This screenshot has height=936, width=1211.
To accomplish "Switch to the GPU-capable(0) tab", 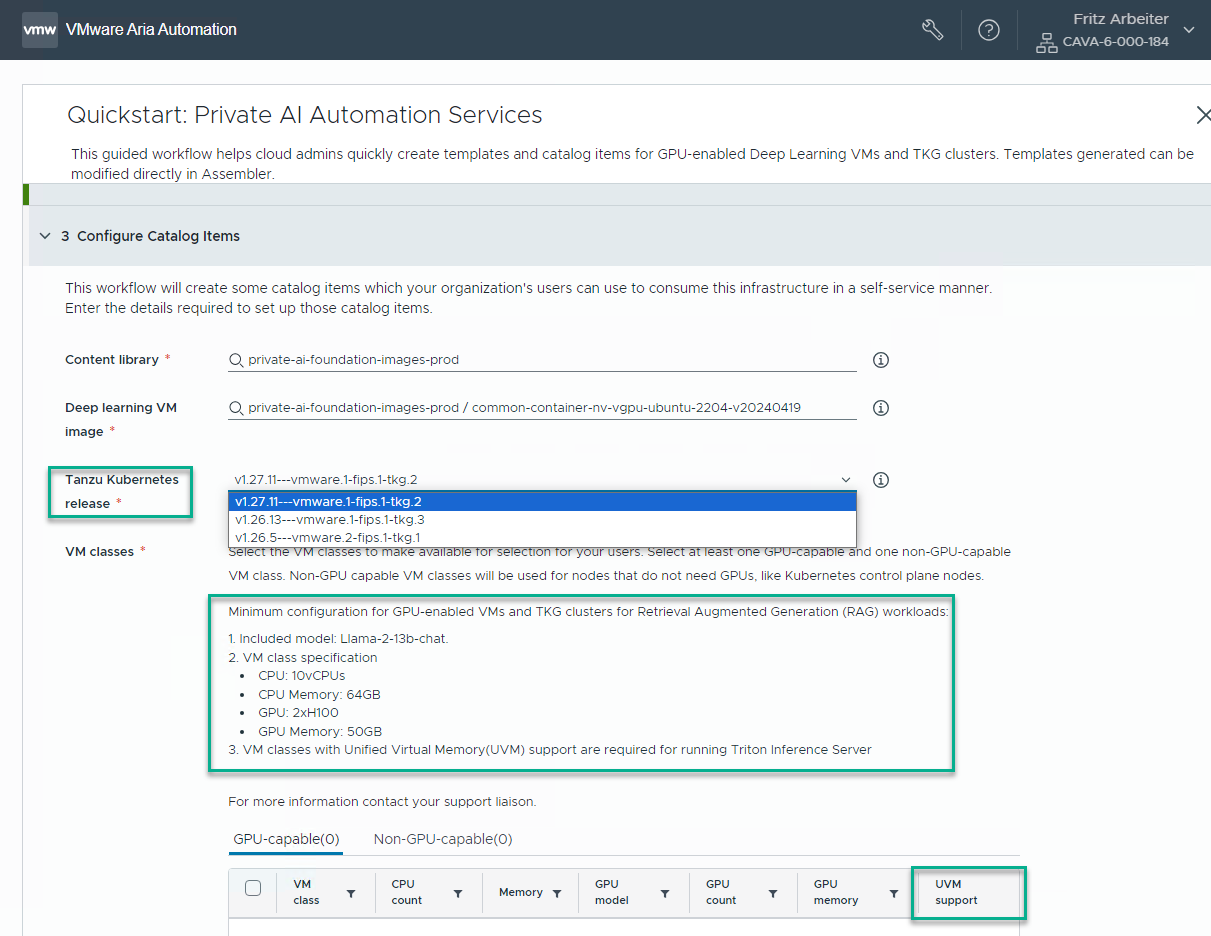I will (x=285, y=839).
